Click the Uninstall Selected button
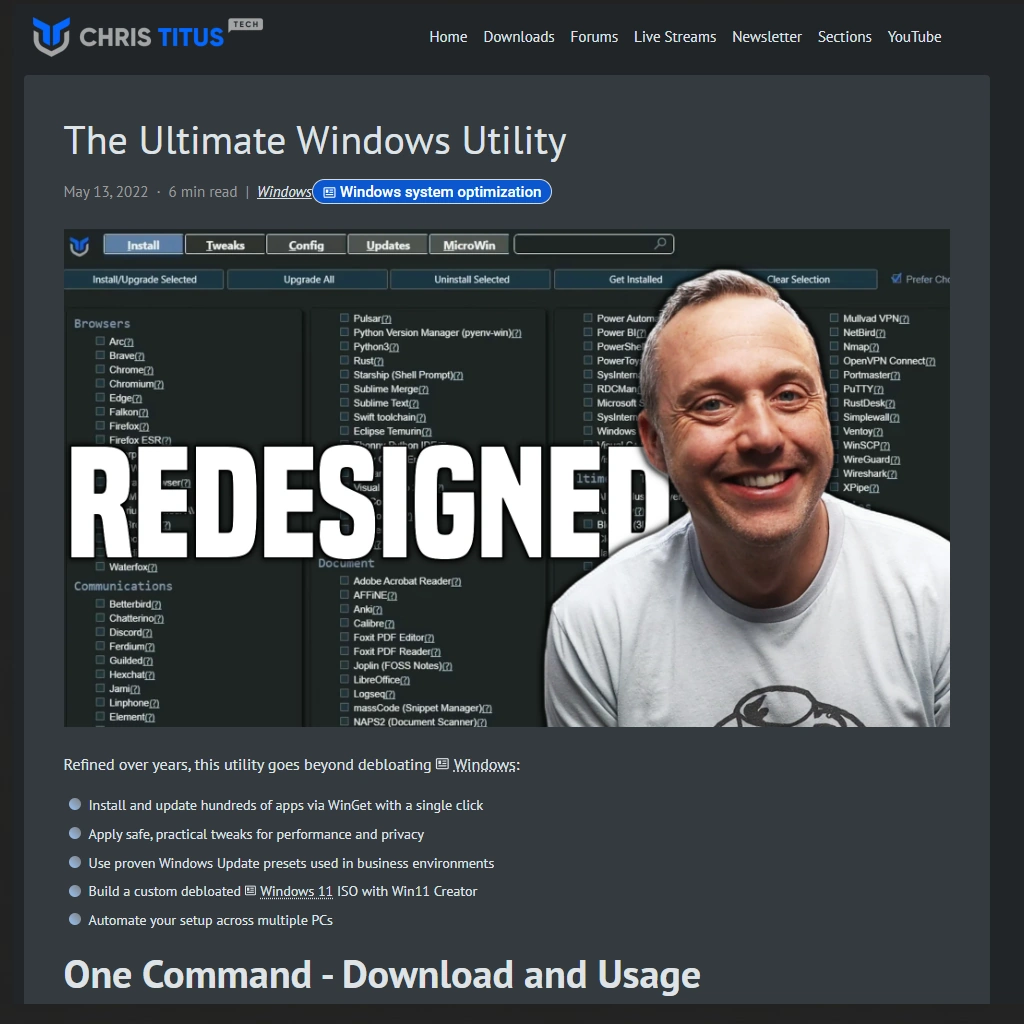This screenshot has height=1024, width=1024. click(472, 280)
